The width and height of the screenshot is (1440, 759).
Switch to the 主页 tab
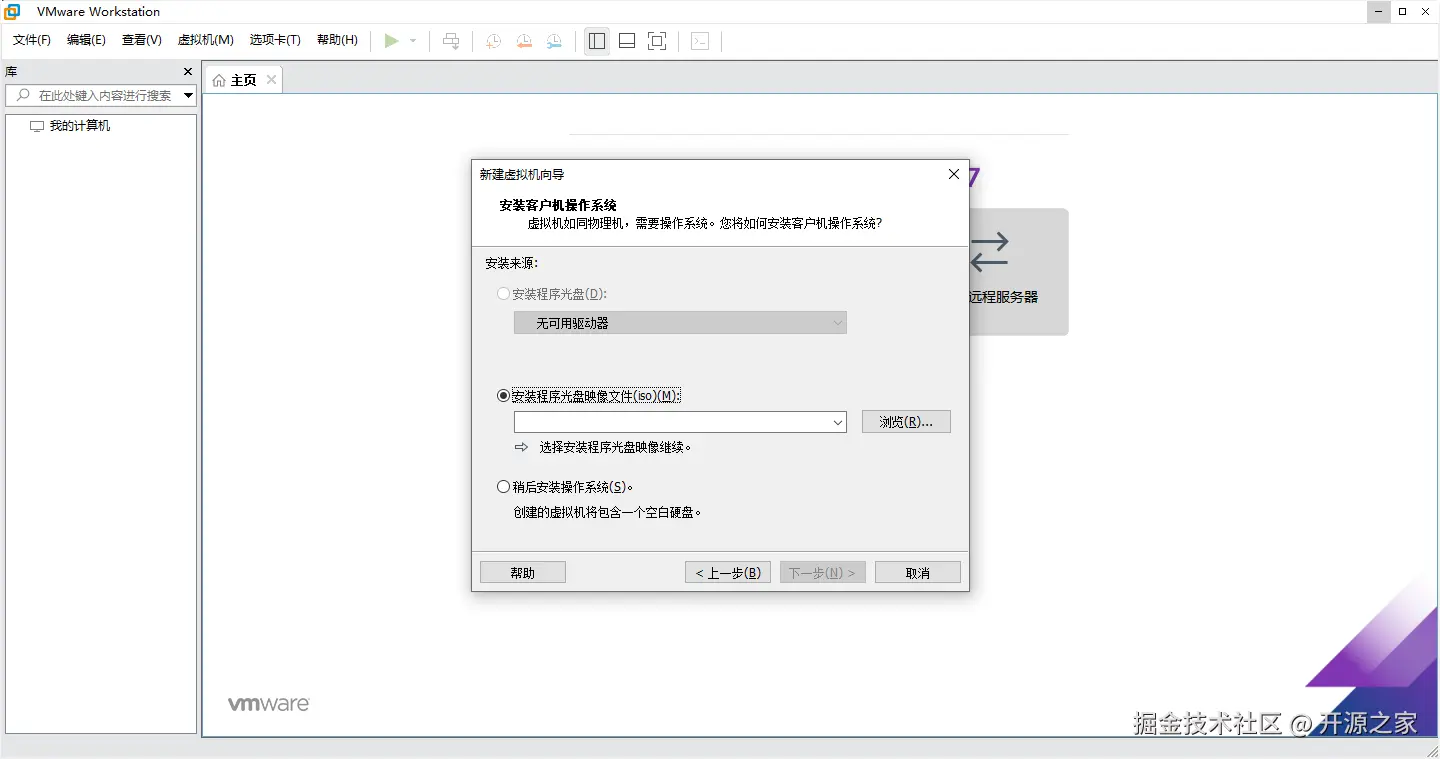(240, 79)
